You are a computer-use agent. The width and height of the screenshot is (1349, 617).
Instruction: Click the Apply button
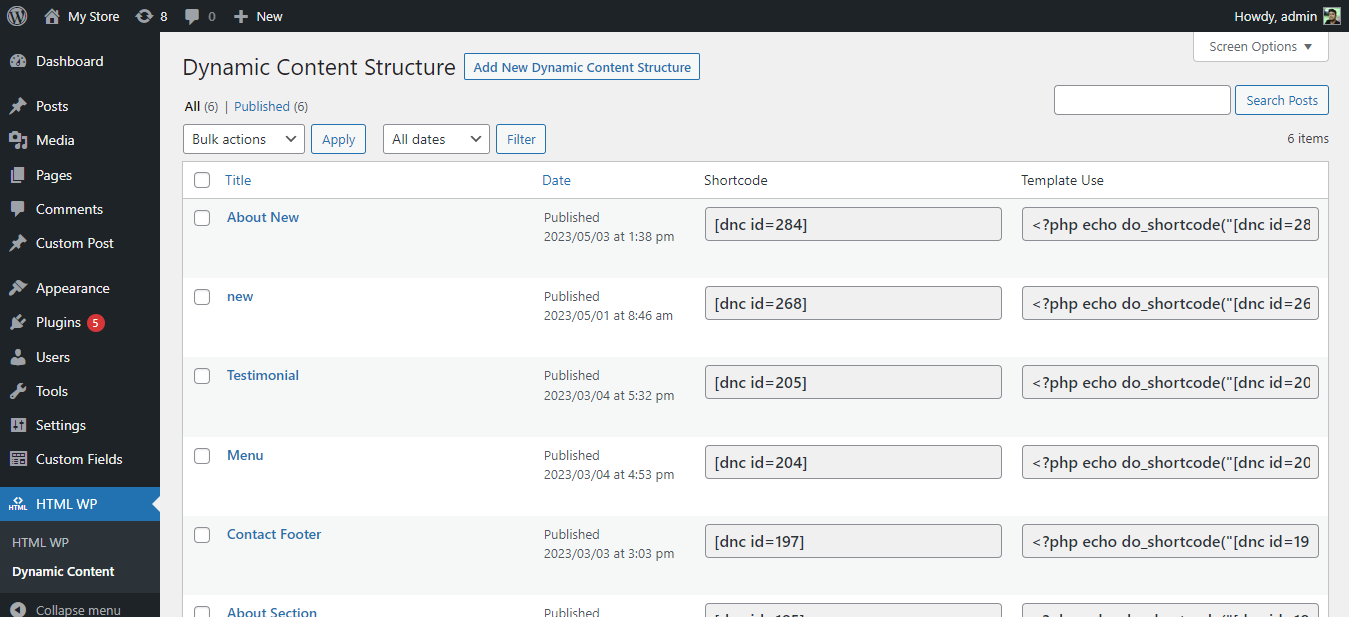338,139
